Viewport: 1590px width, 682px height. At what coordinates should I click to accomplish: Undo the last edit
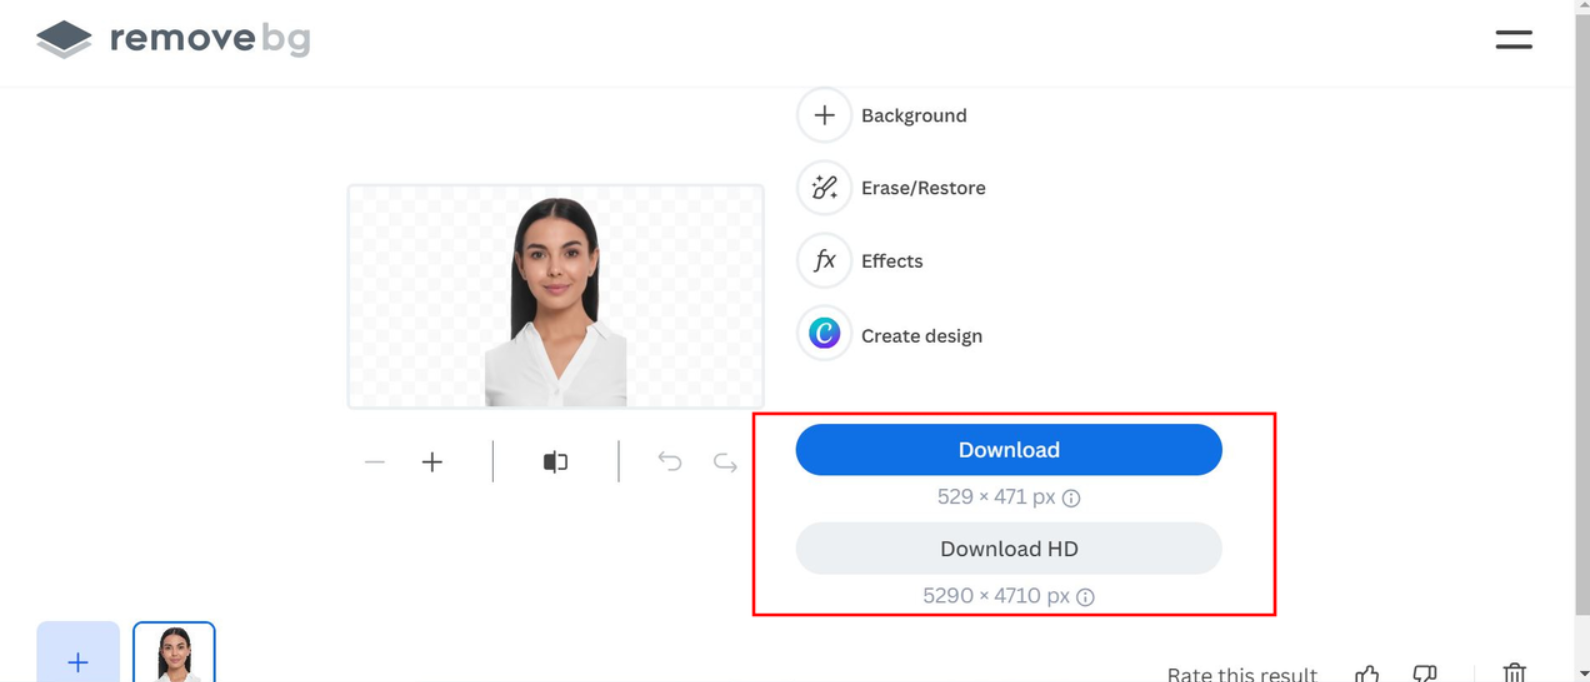coord(669,461)
